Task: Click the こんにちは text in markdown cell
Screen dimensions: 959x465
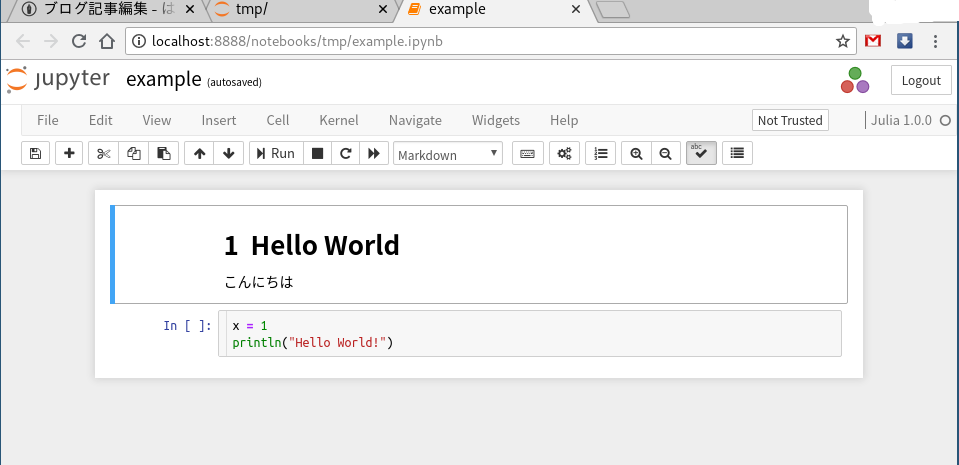Action: [x=259, y=282]
